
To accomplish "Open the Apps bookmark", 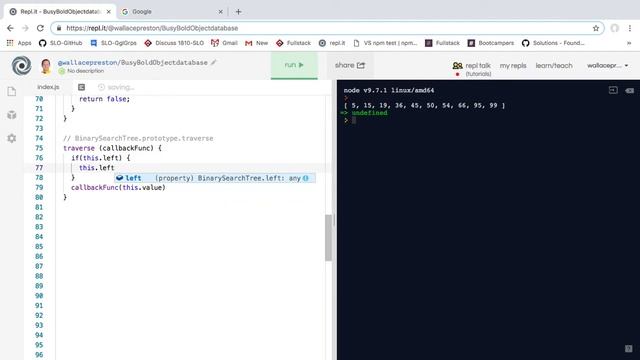I will click(x=19, y=43).
